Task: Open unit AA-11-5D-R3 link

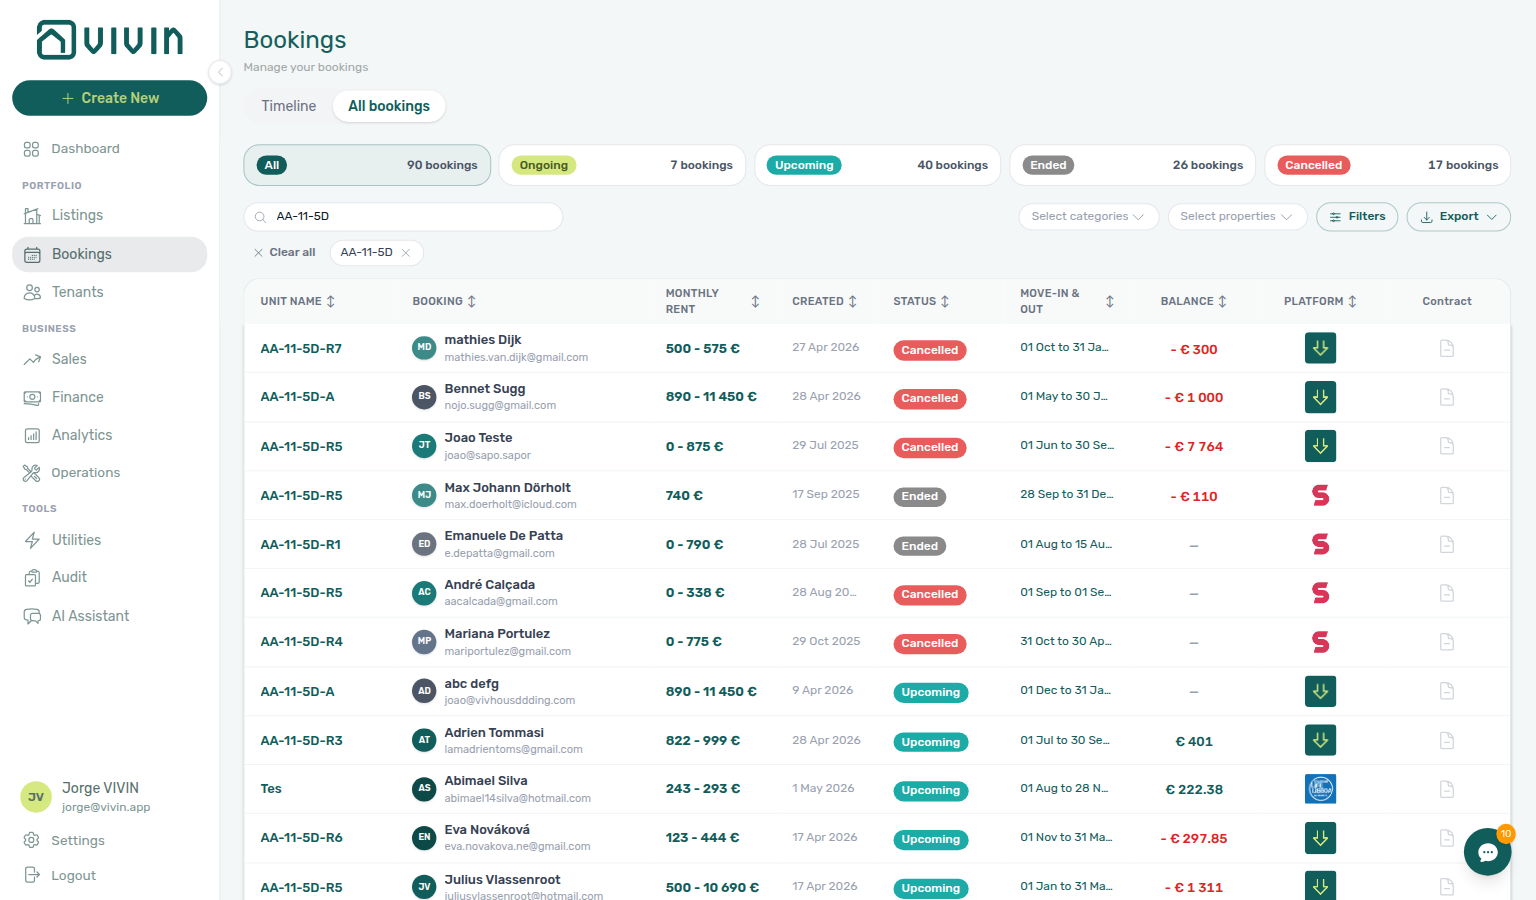Action: [x=301, y=741]
